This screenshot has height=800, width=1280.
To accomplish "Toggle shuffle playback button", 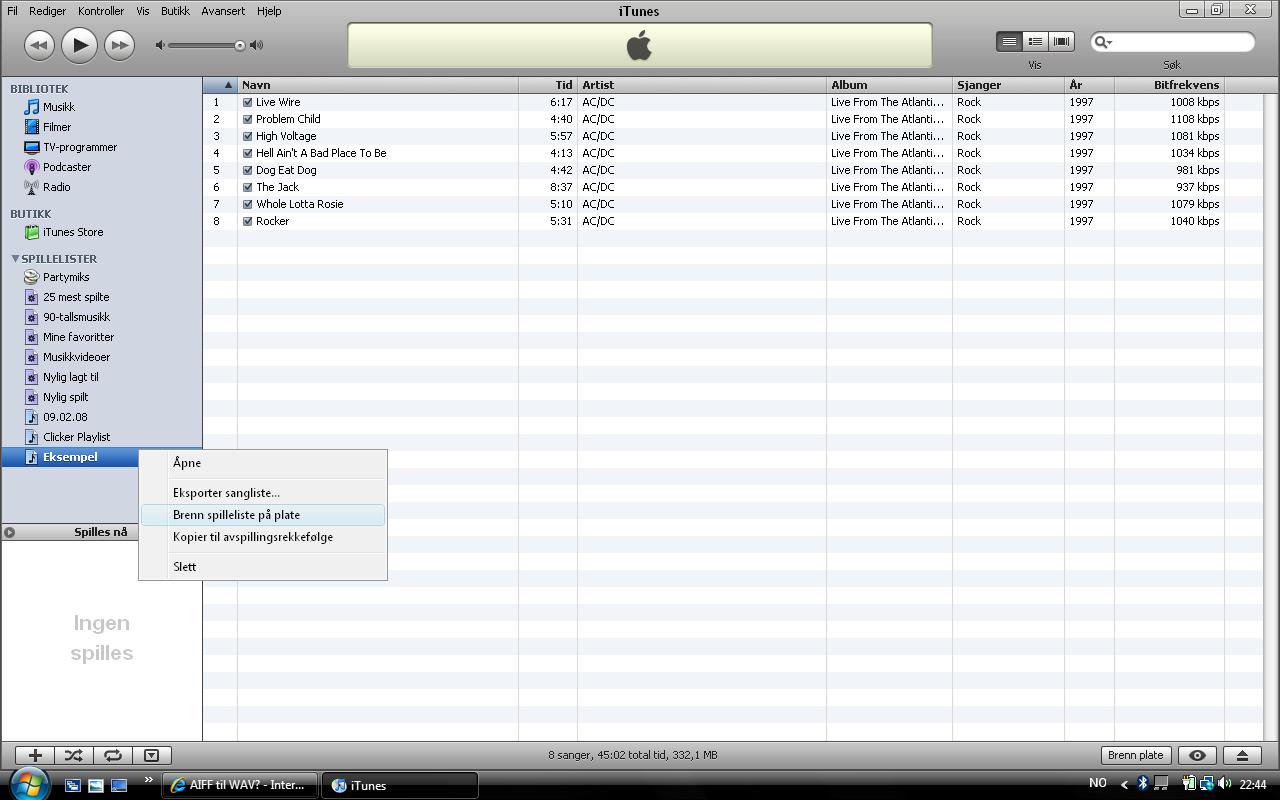I will tap(74, 755).
